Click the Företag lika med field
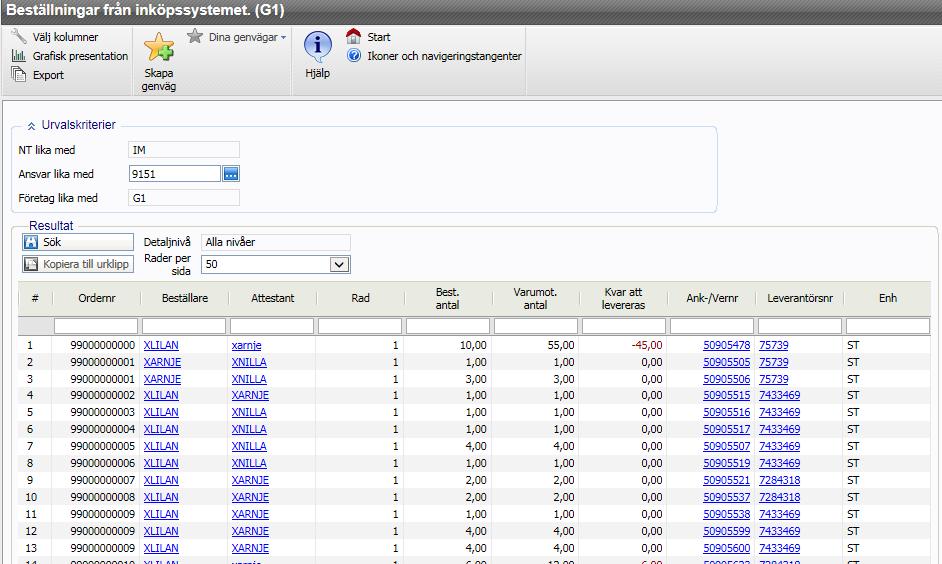Image resolution: width=942 pixels, height=564 pixels. [x=184, y=198]
